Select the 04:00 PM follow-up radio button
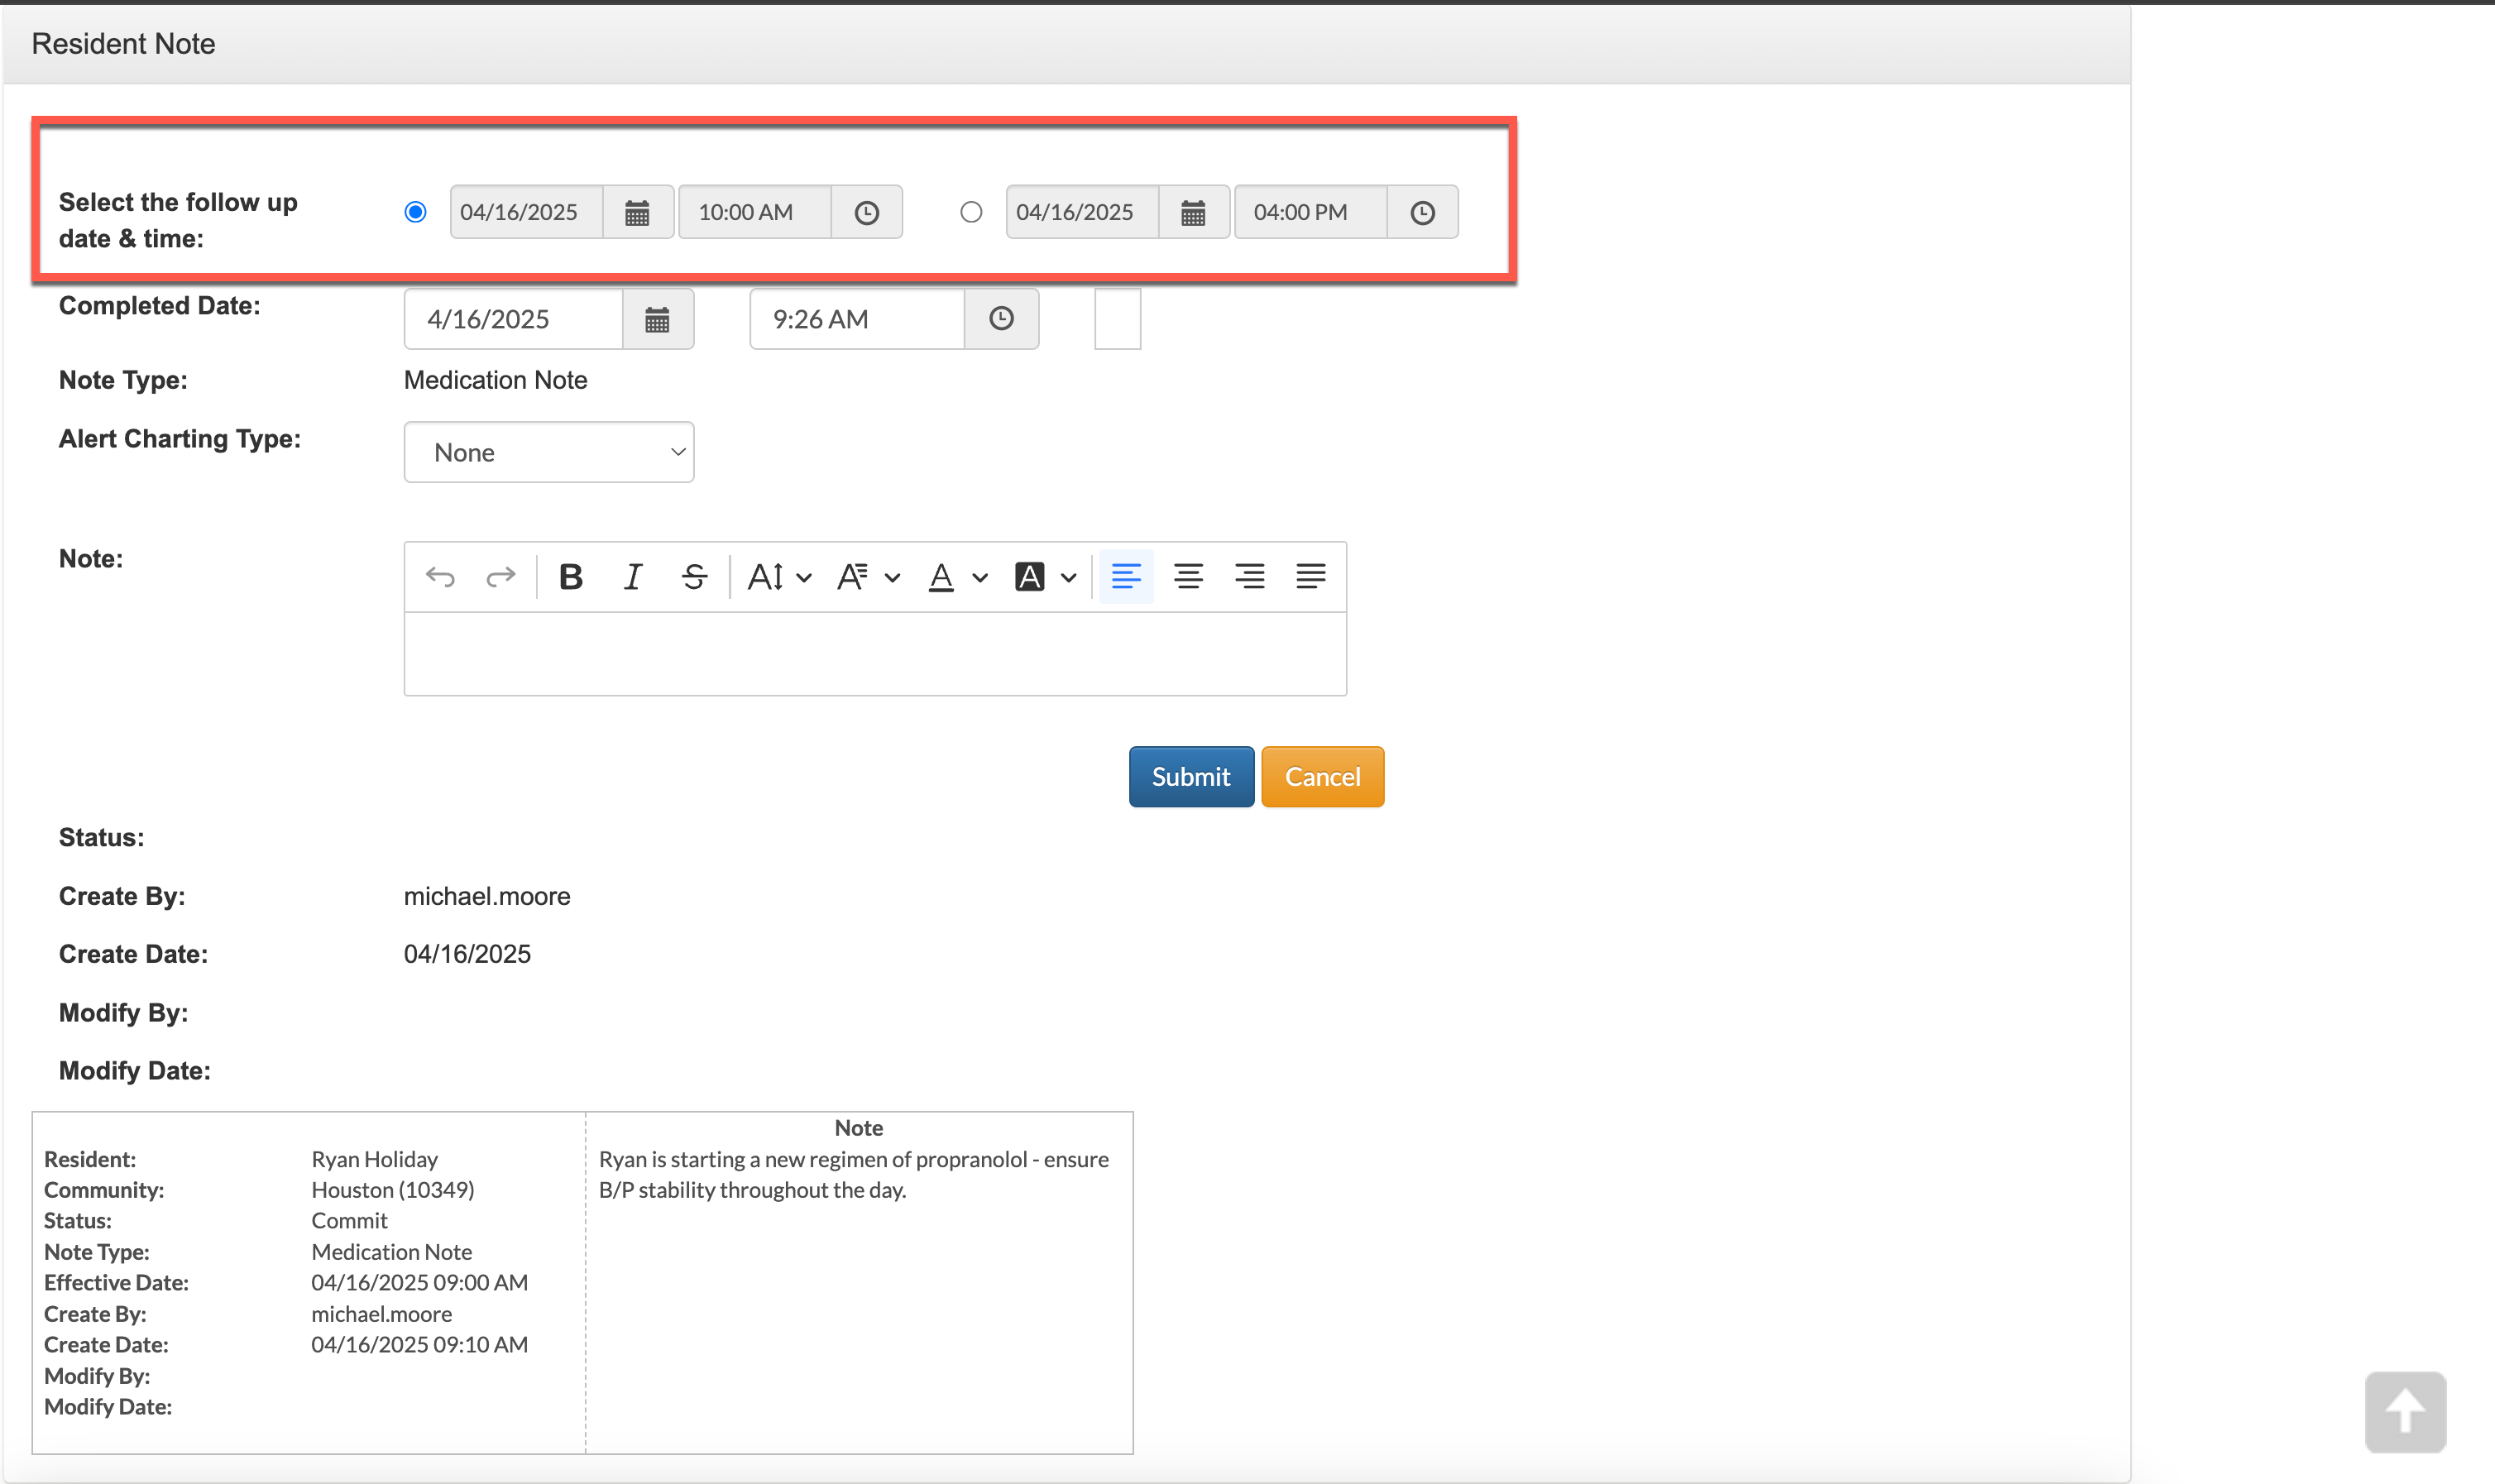Image resolution: width=2495 pixels, height=1484 pixels. click(x=971, y=212)
